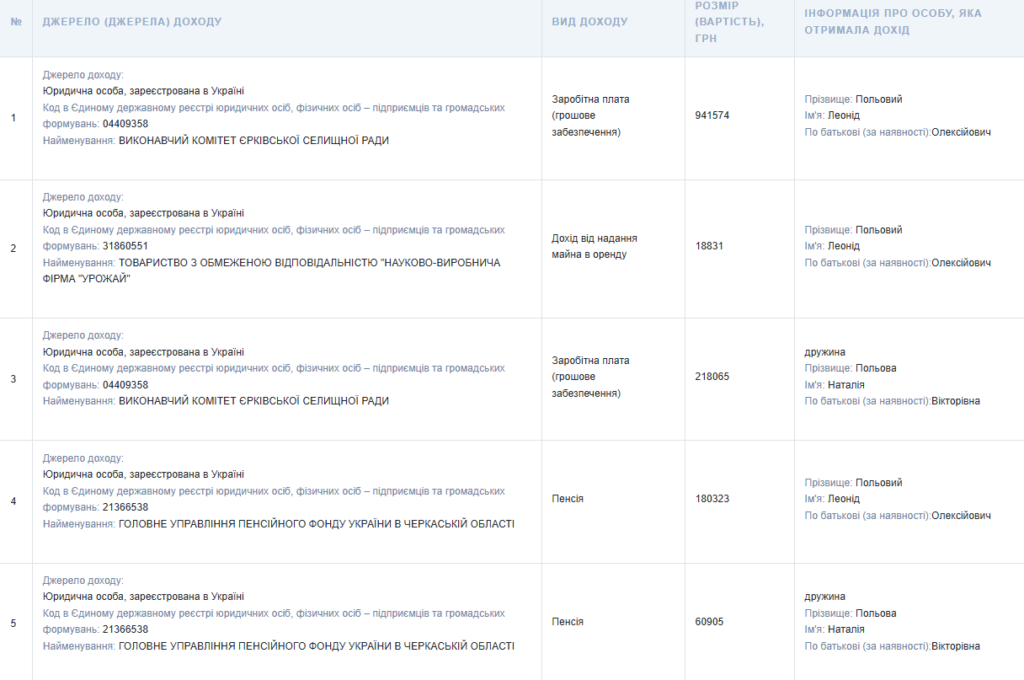Click the "№" column header
This screenshot has width=1024, height=680.
point(15,21)
